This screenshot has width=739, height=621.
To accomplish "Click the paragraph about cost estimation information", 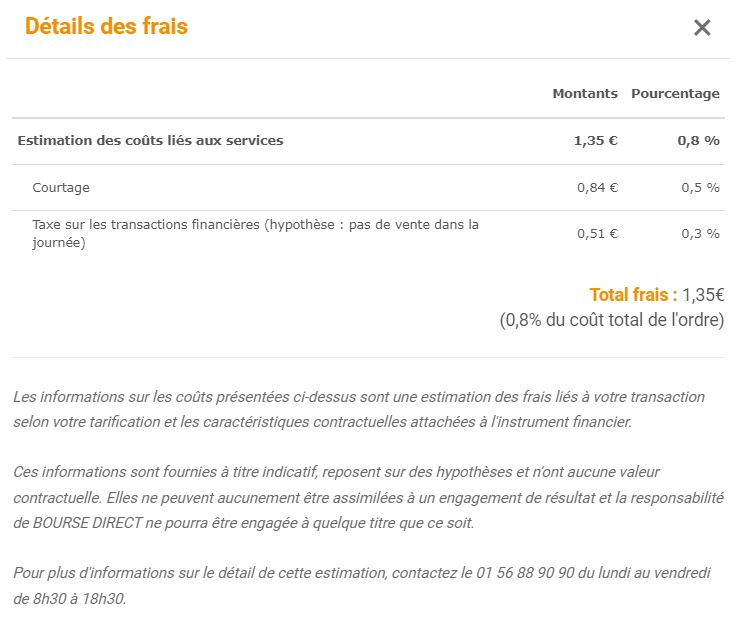I will pyautogui.click(x=359, y=409).
